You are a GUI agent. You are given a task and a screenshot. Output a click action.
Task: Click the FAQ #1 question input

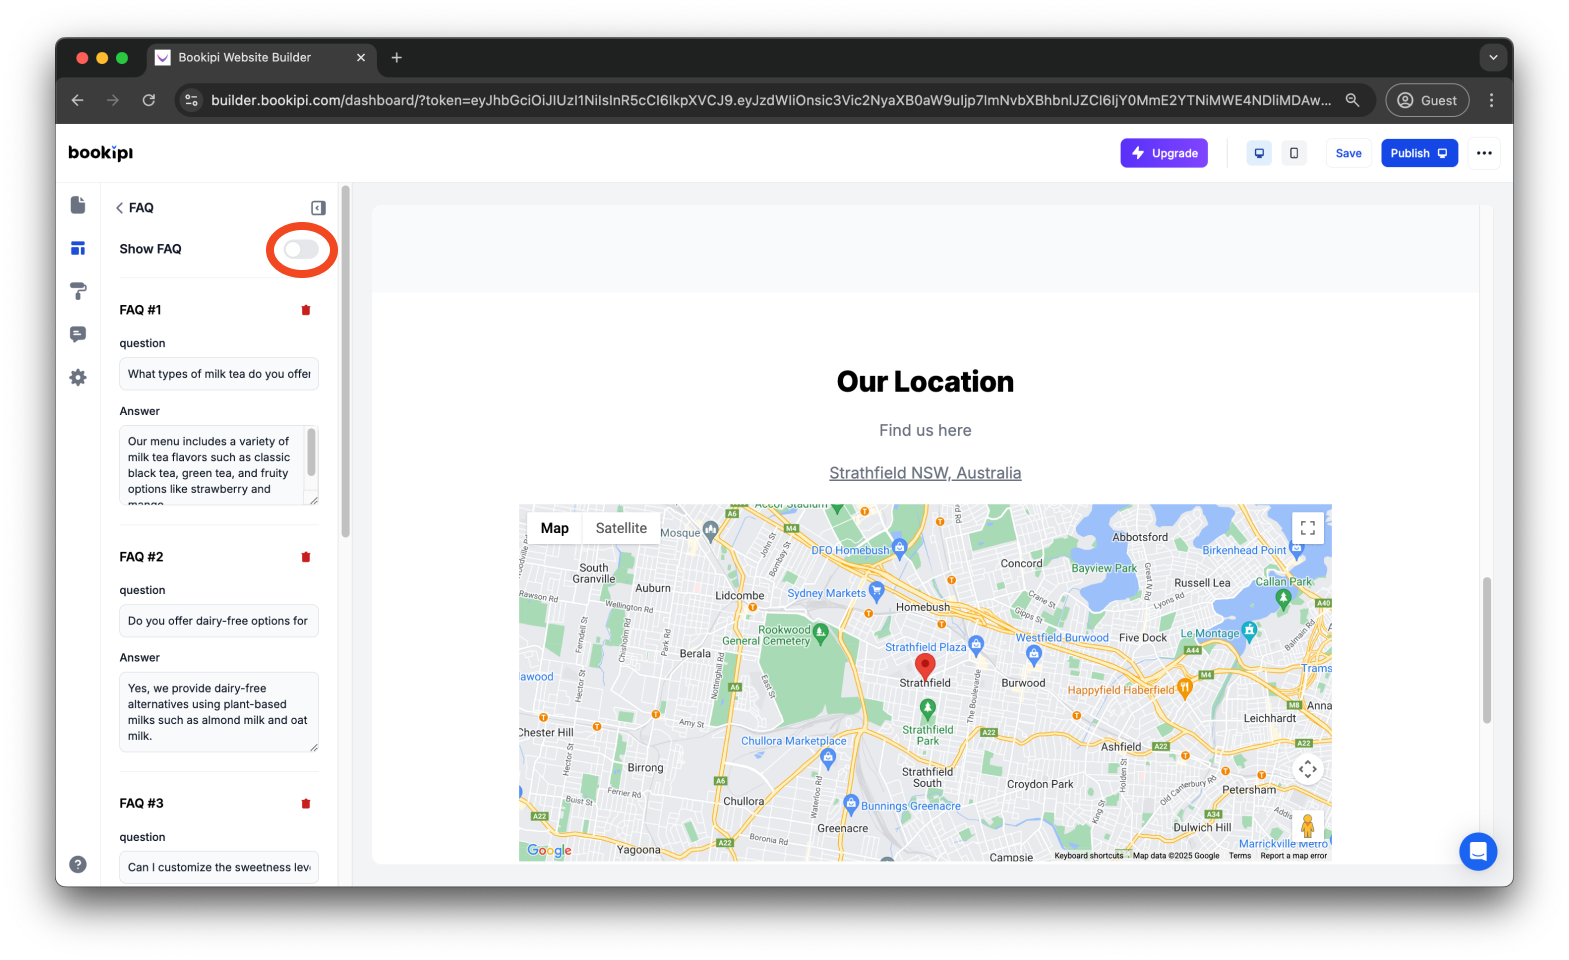click(219, 374)
